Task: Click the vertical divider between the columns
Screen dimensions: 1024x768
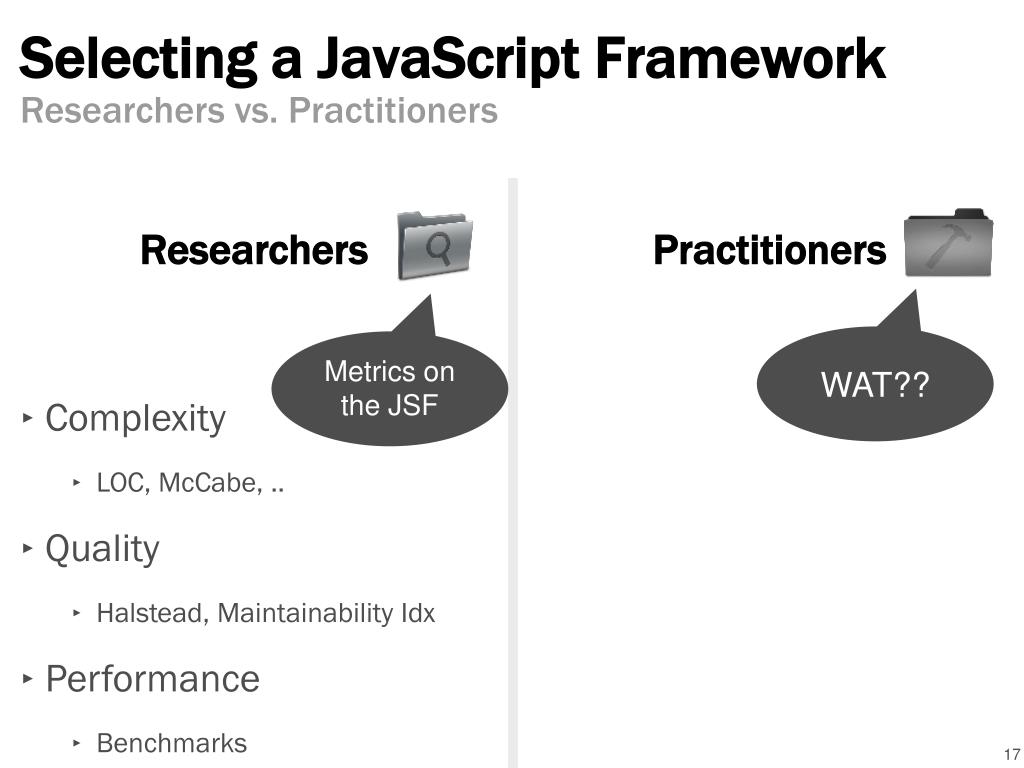Action: (x=513, y=472)
